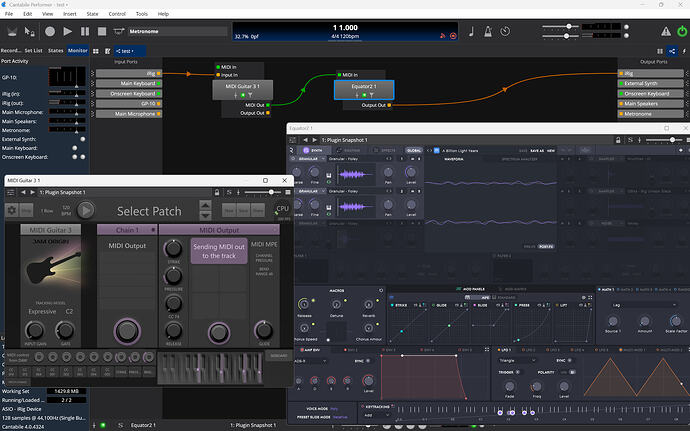Click the Equator2 1 plugin node
This screenshot has width=690, height=431.
pos(364,89)
